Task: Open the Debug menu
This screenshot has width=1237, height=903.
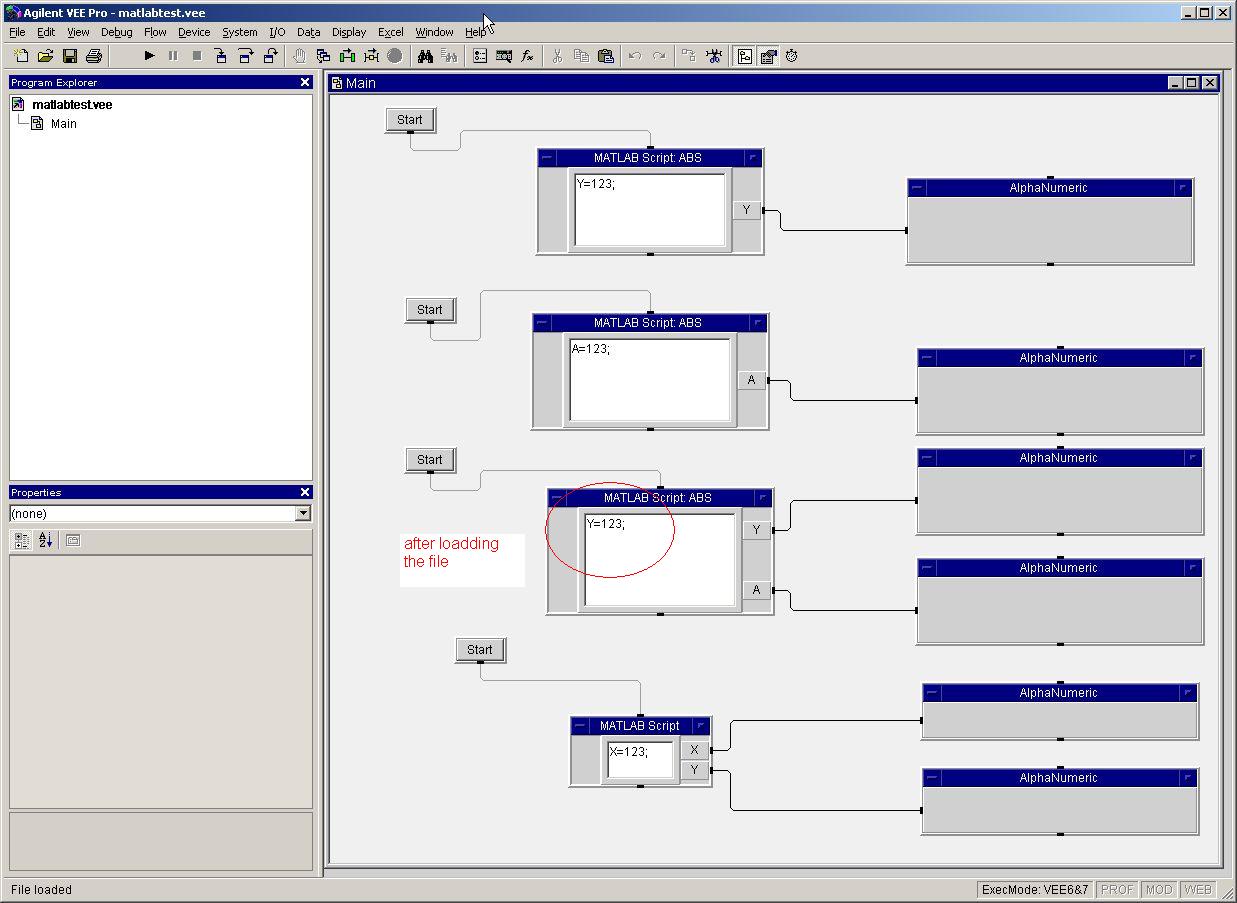Action: (116, 32)
